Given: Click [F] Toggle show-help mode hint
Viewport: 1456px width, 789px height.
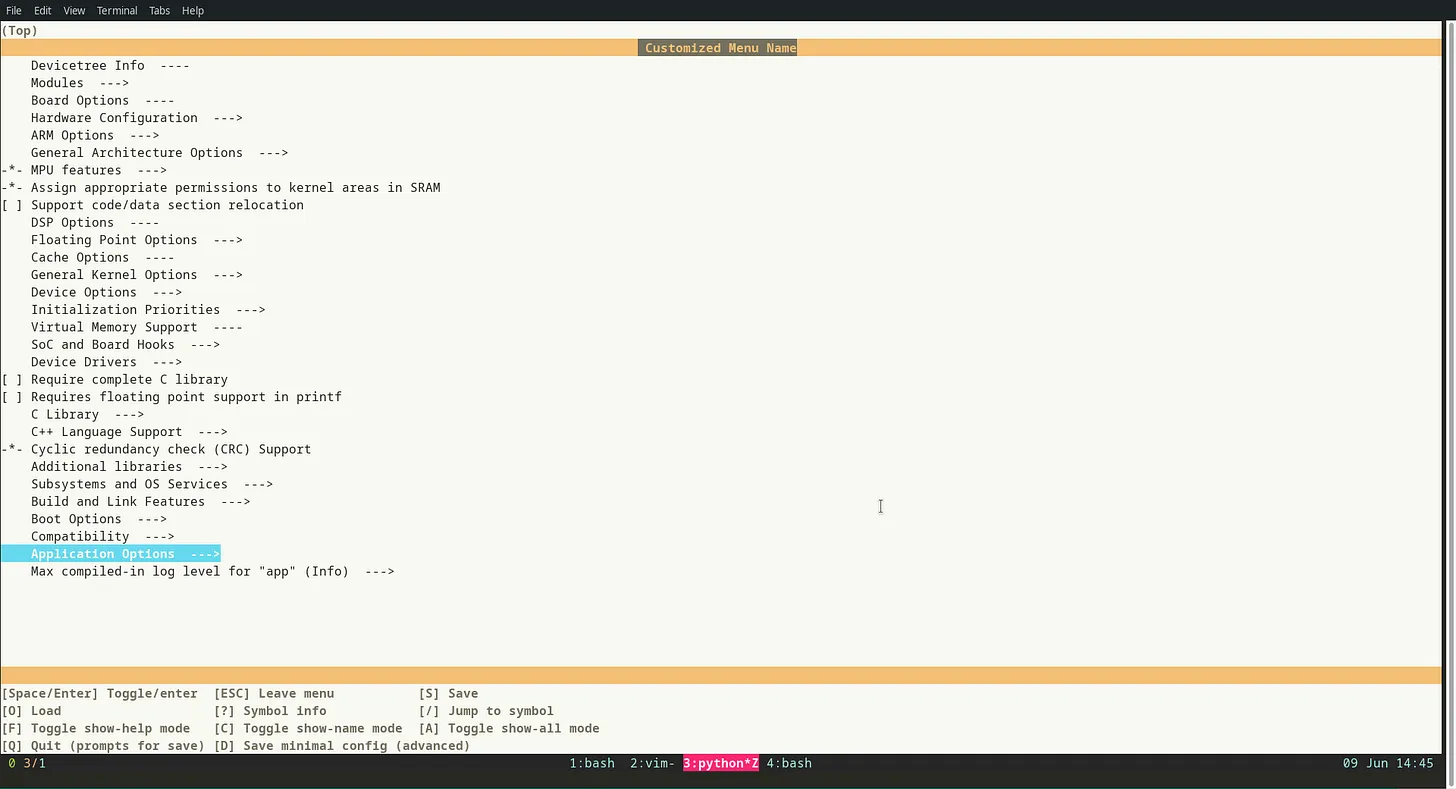Looking at the screenshot, I should [96, 728].
